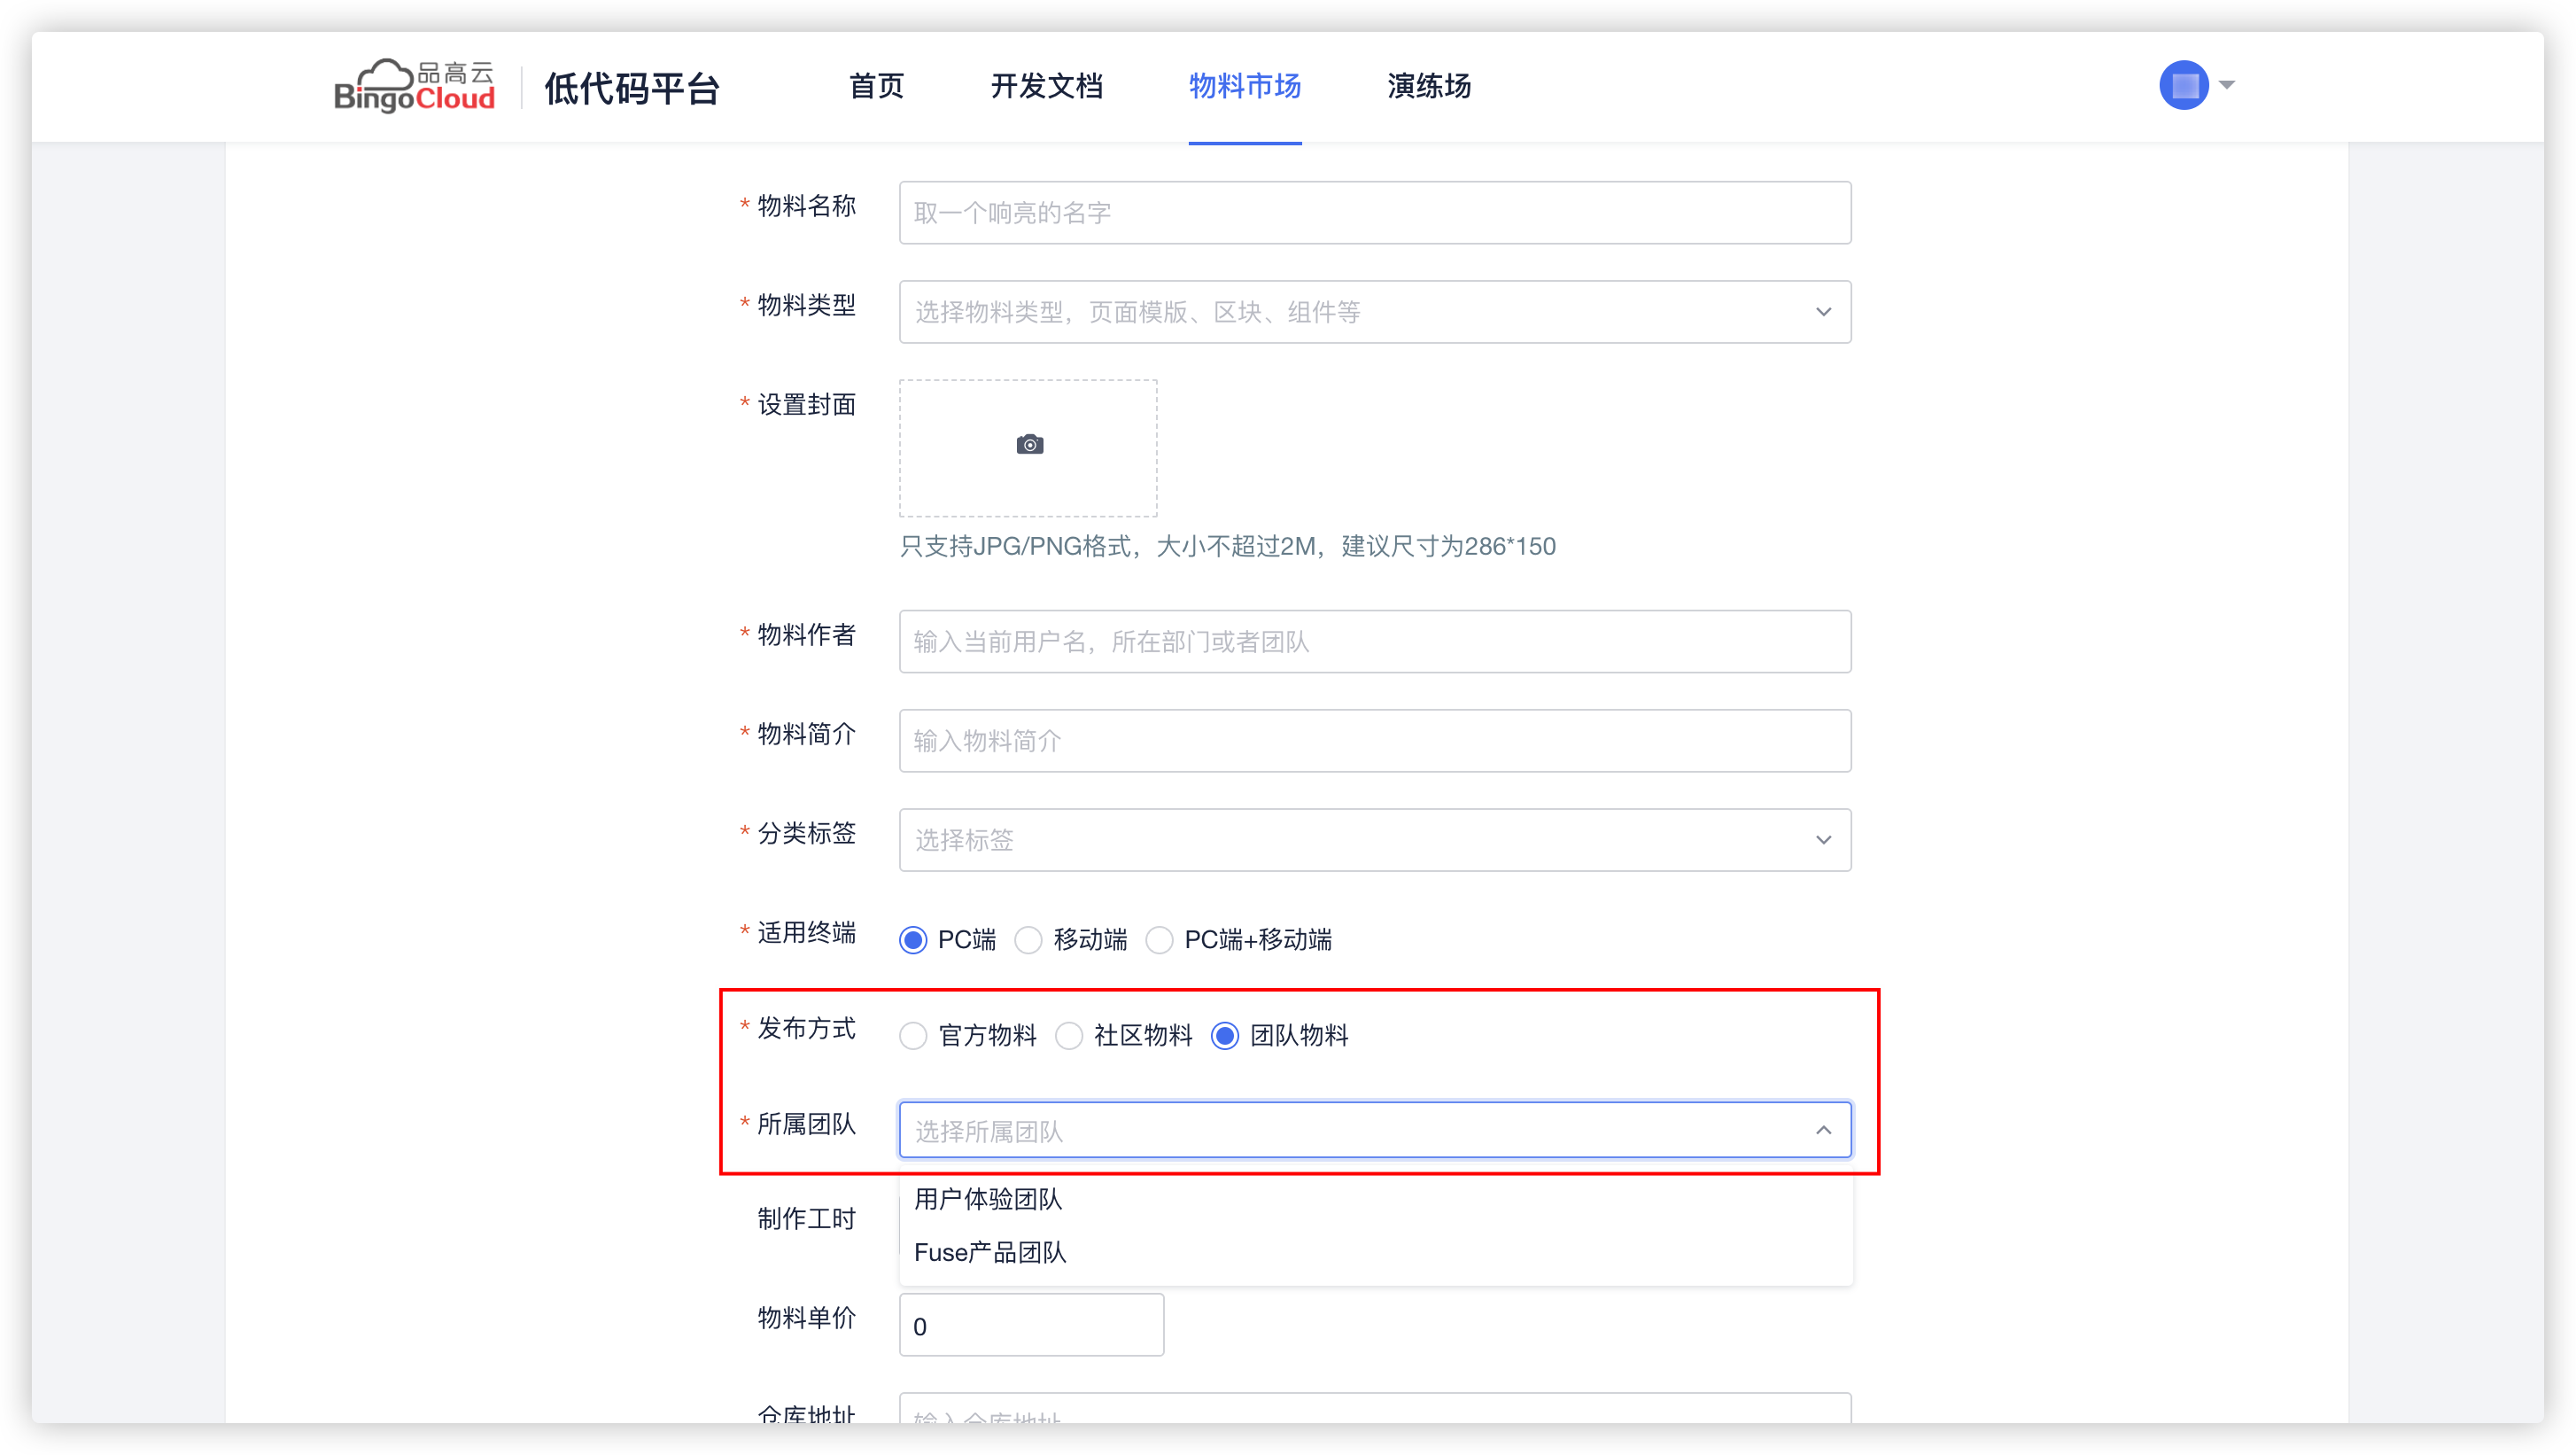The image size is (2576, 1455).
Task: Click the 物料名称 input field
Action: coord(1374,213)
